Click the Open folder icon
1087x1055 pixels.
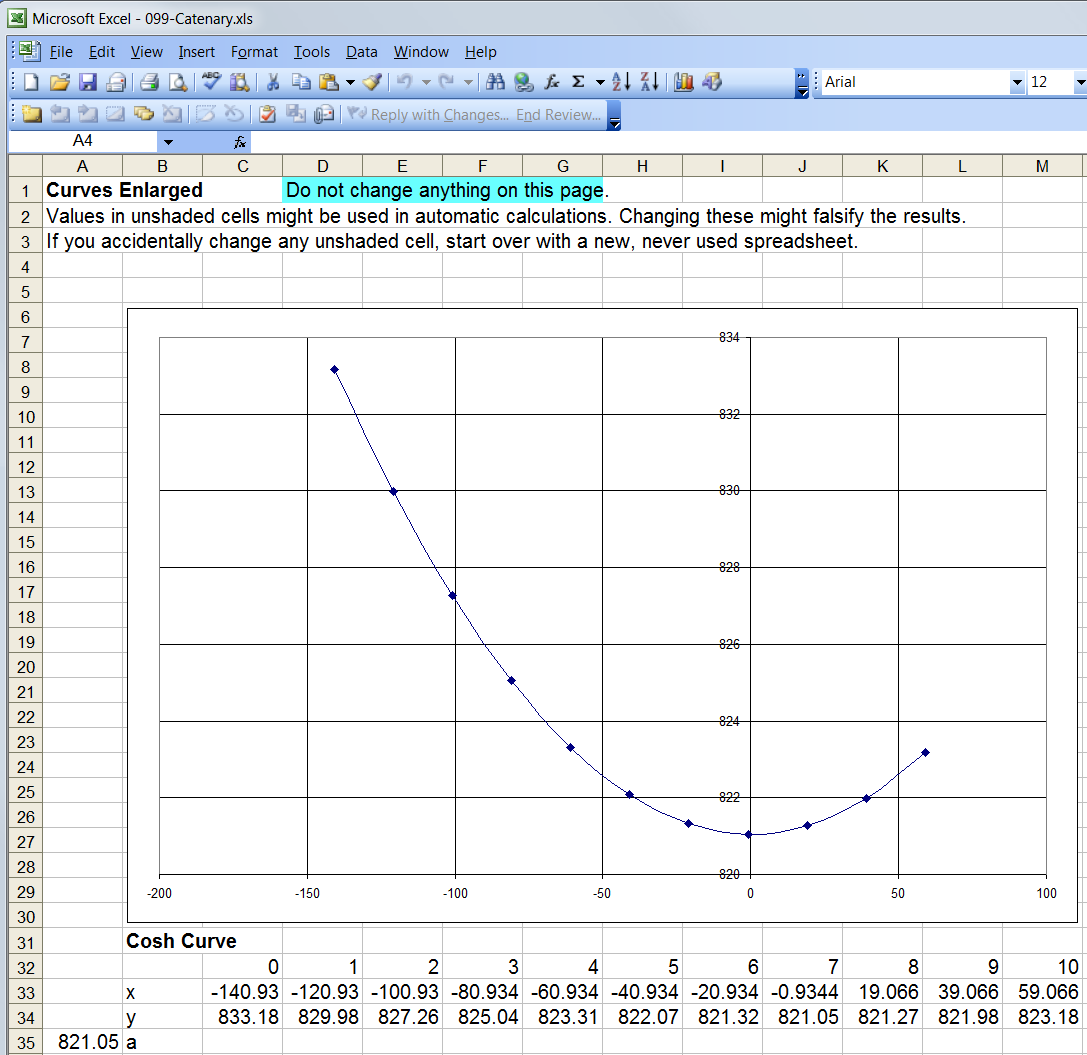click(x=59, y=83)
